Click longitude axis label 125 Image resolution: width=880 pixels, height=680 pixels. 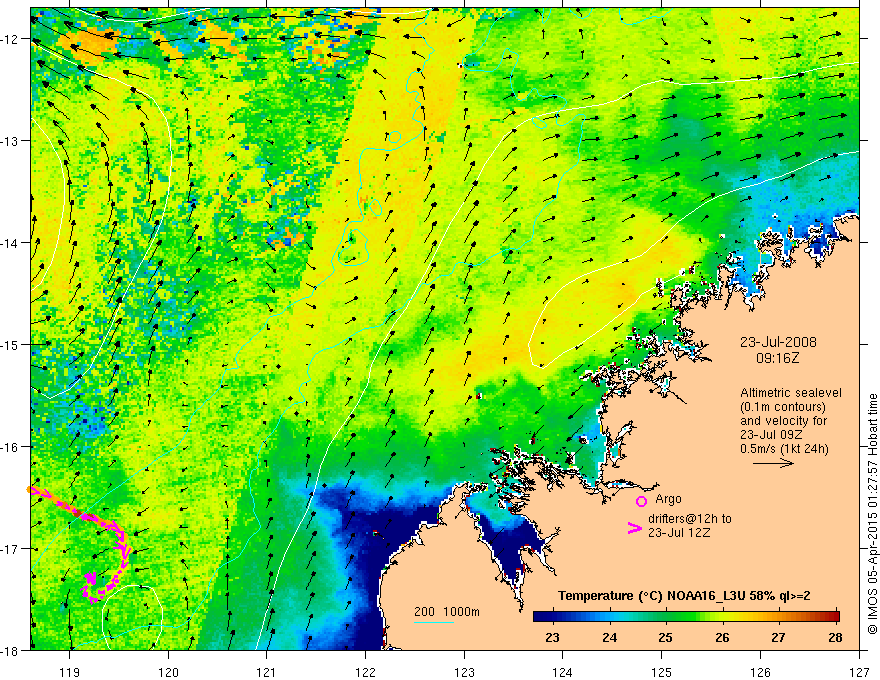[x=662, y=672]
